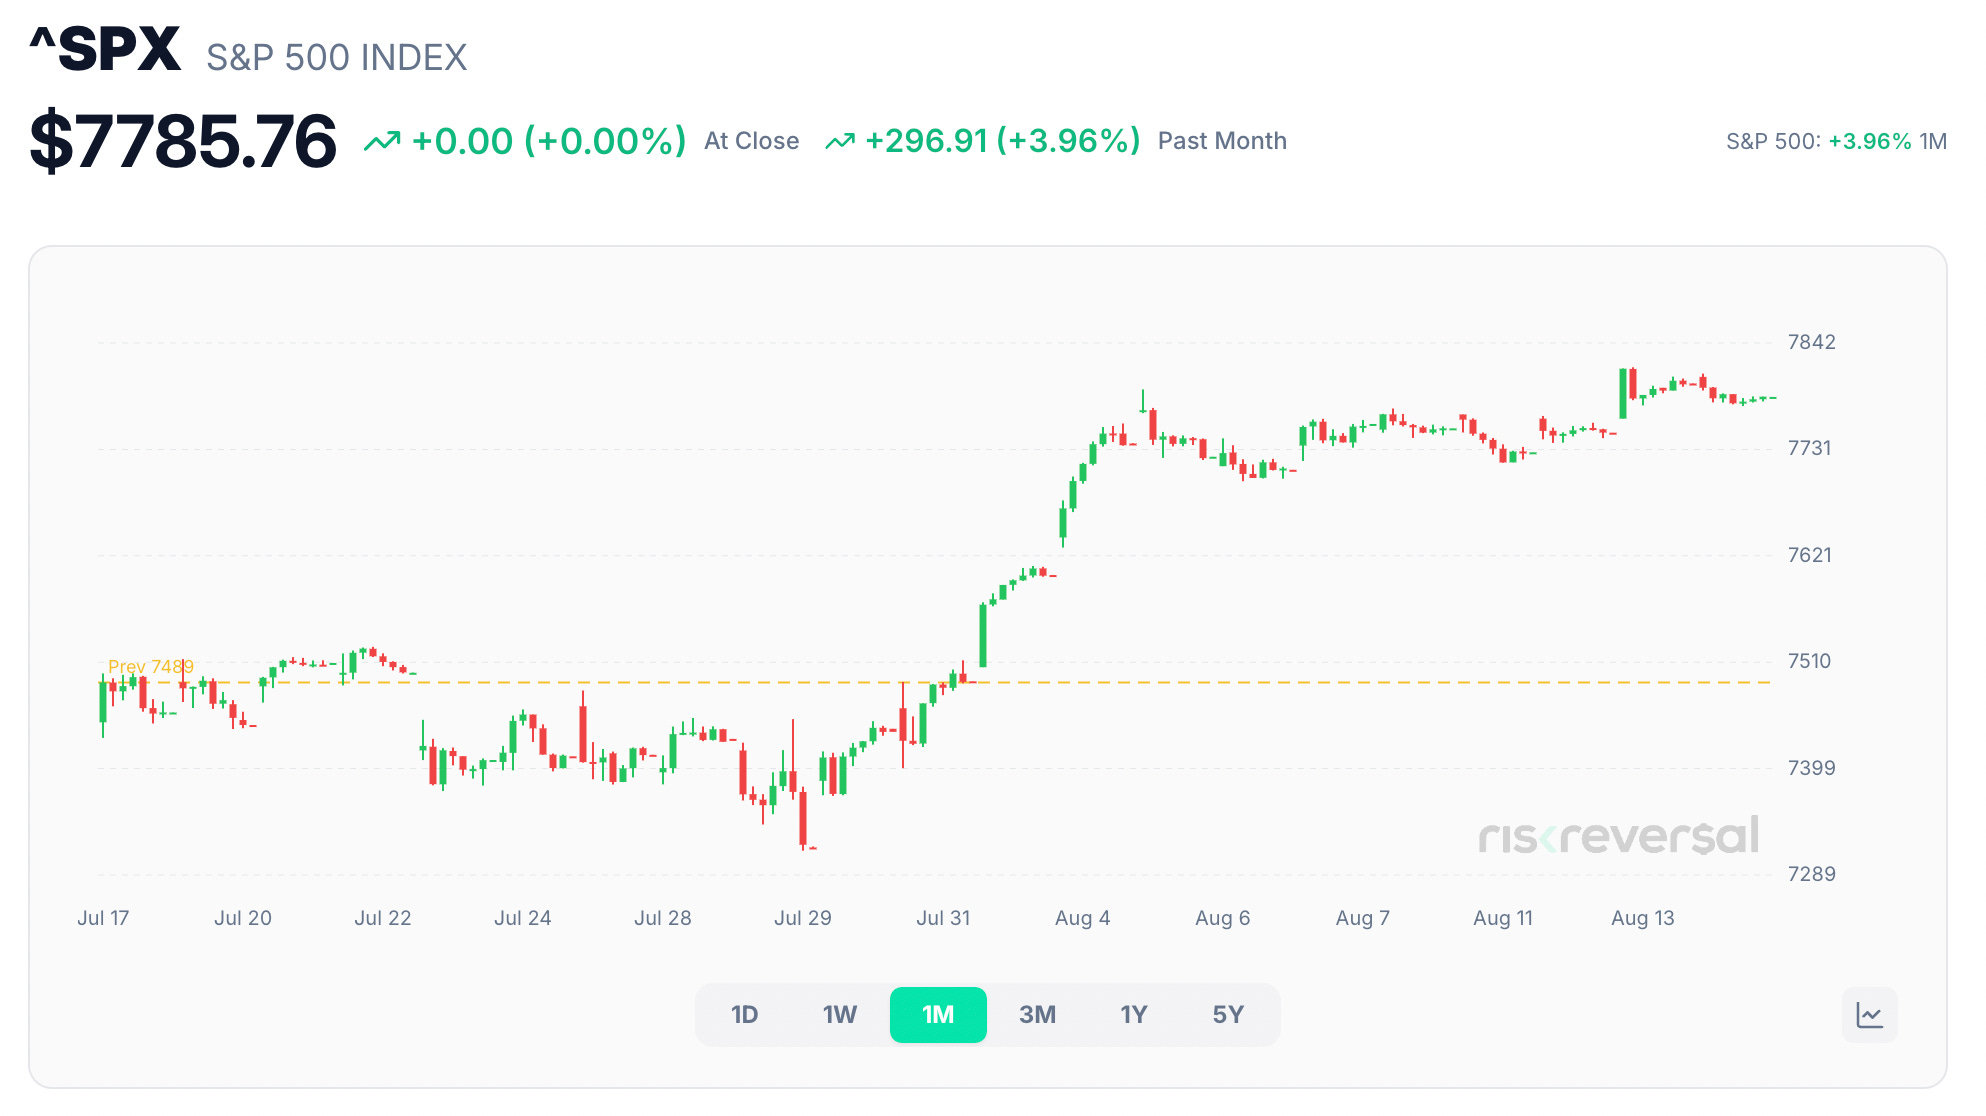Click the trend arrow beside +296.91
This screenshot has width=1986, height=1116.
click(840, 142)
